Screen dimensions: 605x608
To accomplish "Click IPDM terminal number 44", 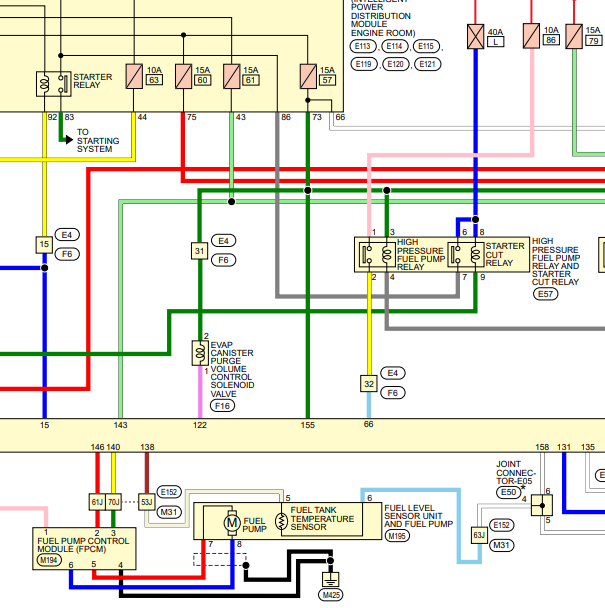I will pos(142,117).
